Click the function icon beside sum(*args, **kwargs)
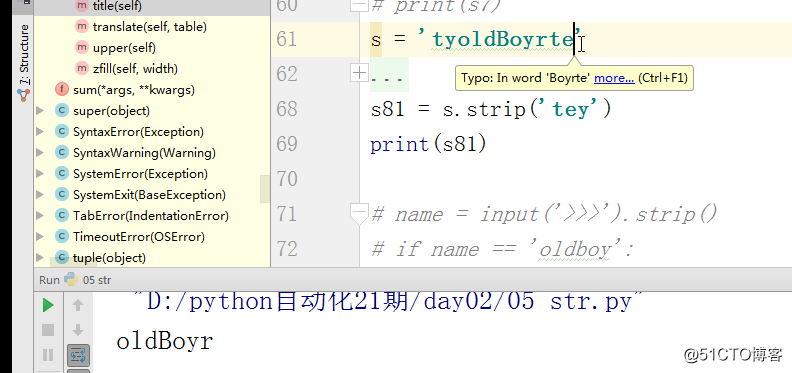This screenshot has height=373, width=792. [x=62, y=90]
